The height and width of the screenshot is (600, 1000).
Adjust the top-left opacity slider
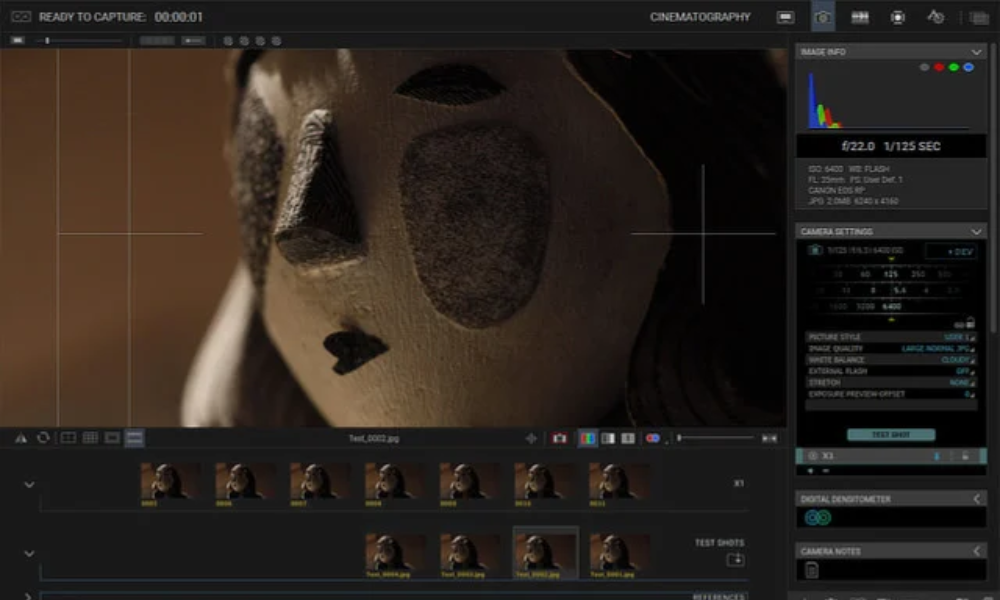click(80, 41)
